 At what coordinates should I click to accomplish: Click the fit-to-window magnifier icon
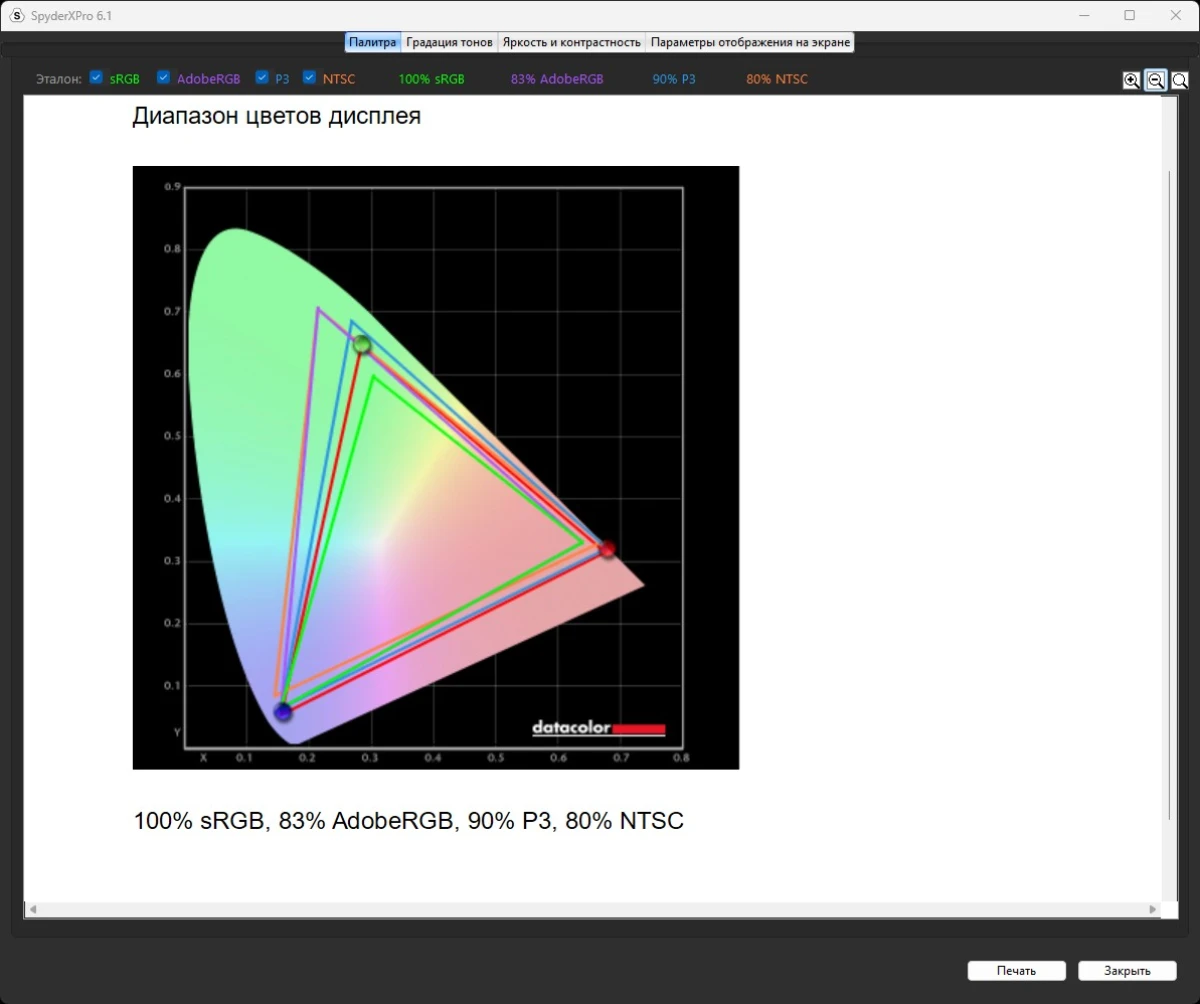[1180, 81]
